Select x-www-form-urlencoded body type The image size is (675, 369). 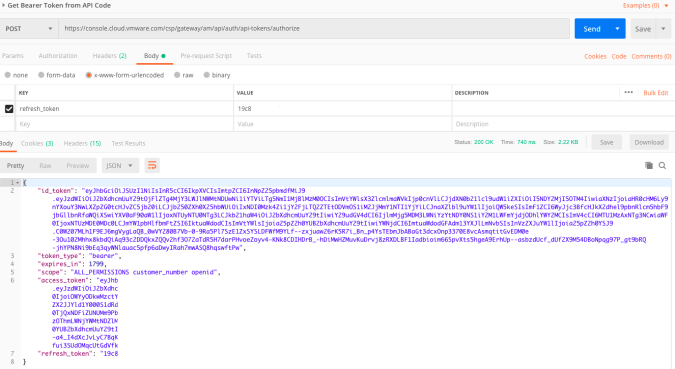(125, 75)
